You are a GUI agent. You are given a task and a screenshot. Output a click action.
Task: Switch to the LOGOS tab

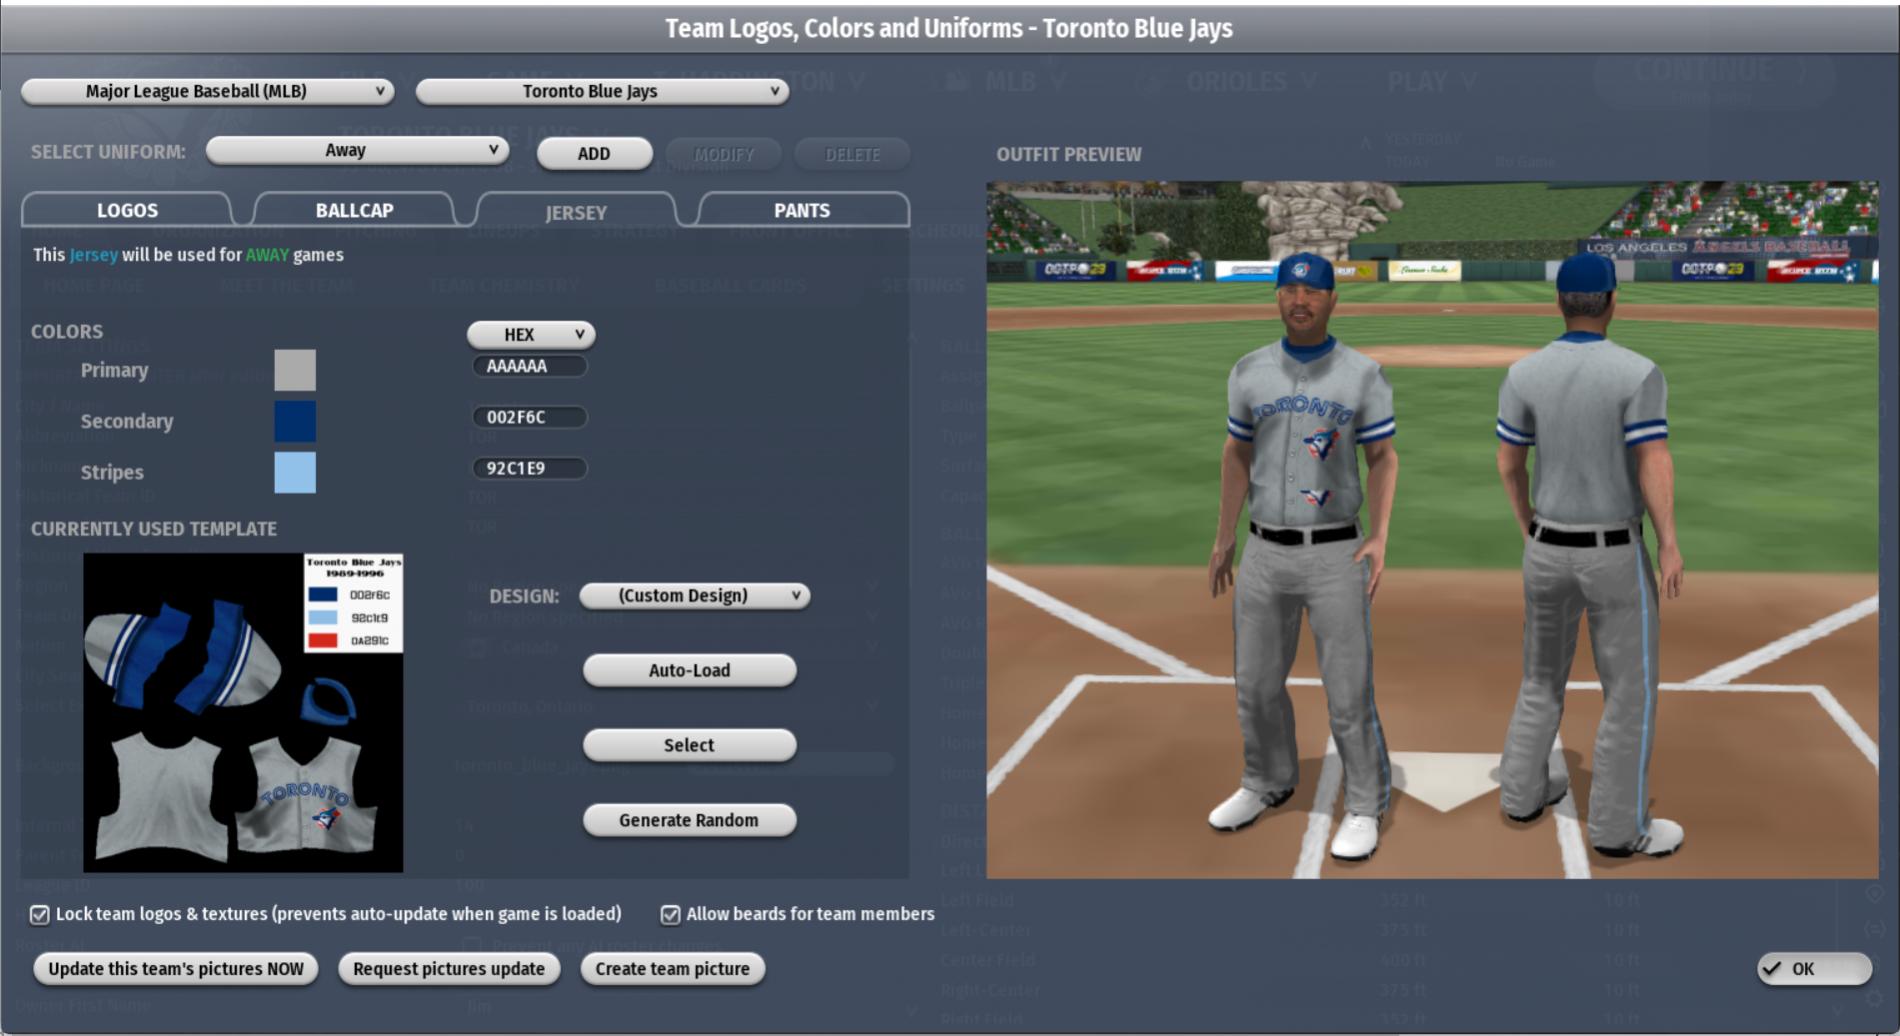coord(127,210)
